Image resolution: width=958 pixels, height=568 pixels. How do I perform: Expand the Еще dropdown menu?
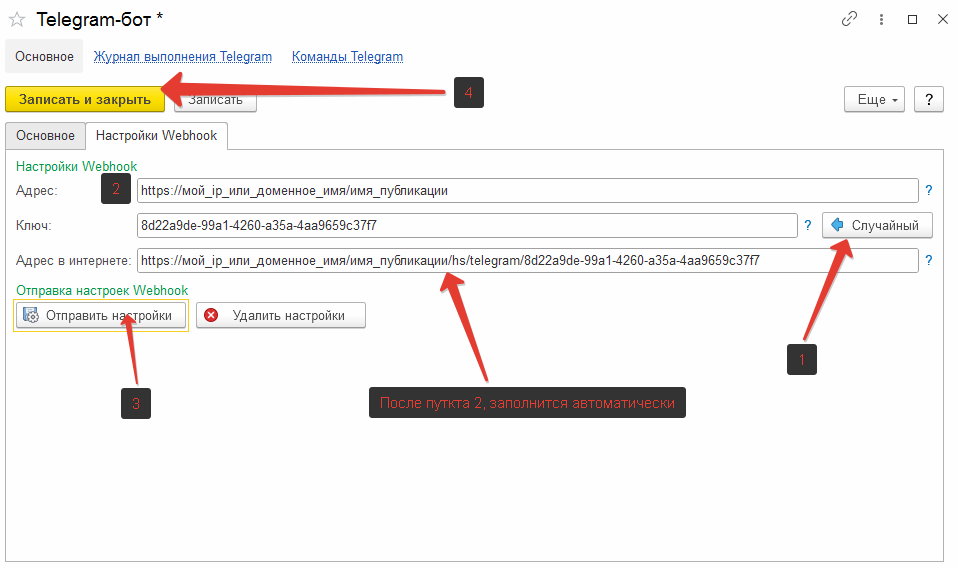tap(878, 99)
